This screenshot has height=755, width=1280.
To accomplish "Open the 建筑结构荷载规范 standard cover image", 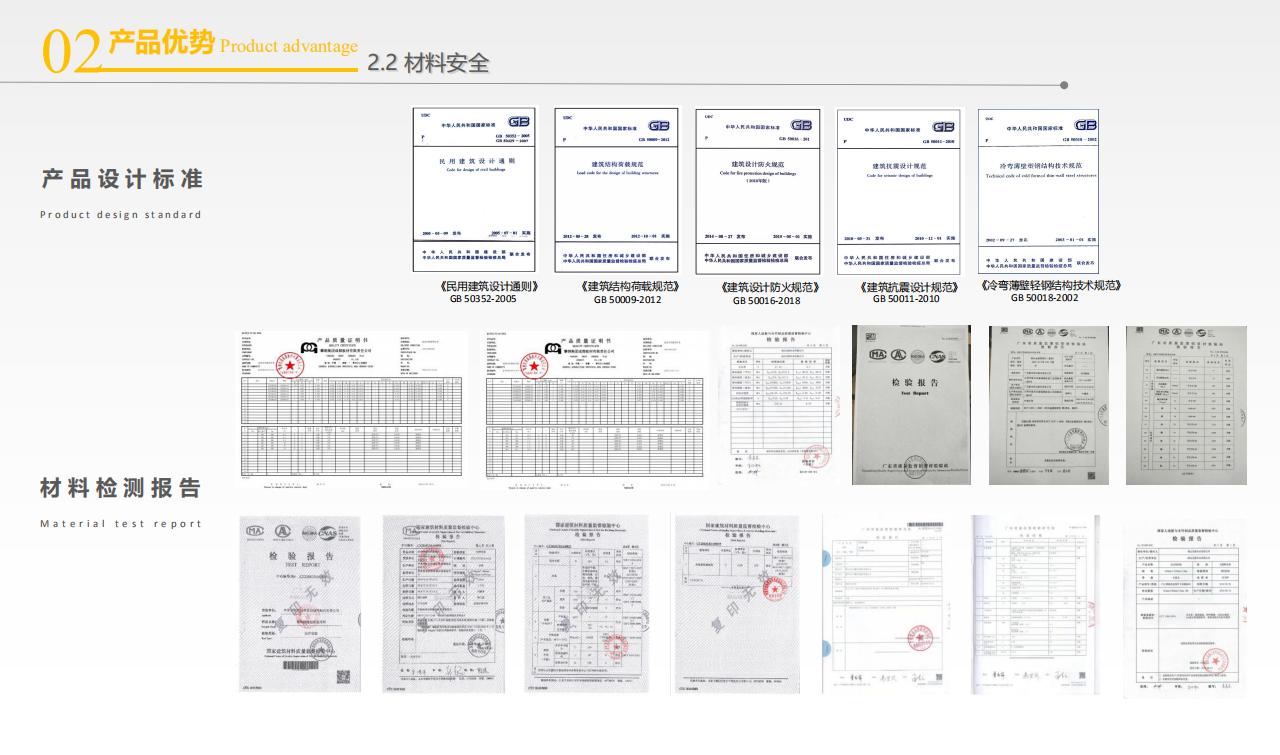I will (616, 190).
